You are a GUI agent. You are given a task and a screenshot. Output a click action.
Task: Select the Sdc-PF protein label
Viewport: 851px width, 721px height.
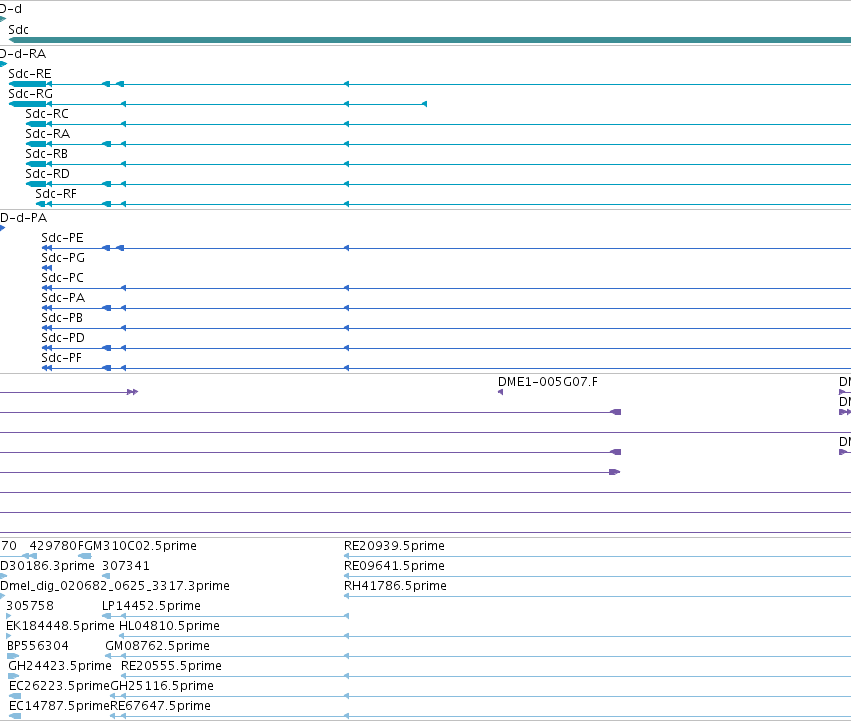[x=61, y=358]
